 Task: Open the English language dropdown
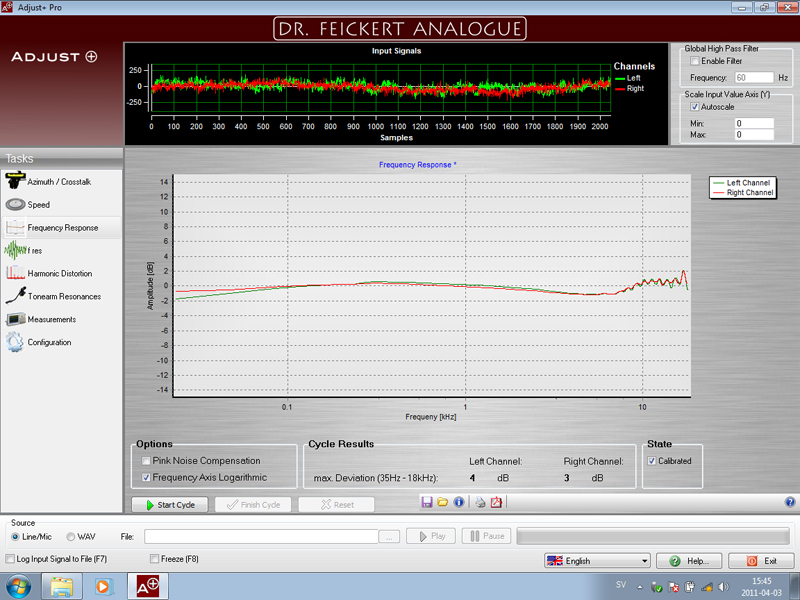point(597,561)
